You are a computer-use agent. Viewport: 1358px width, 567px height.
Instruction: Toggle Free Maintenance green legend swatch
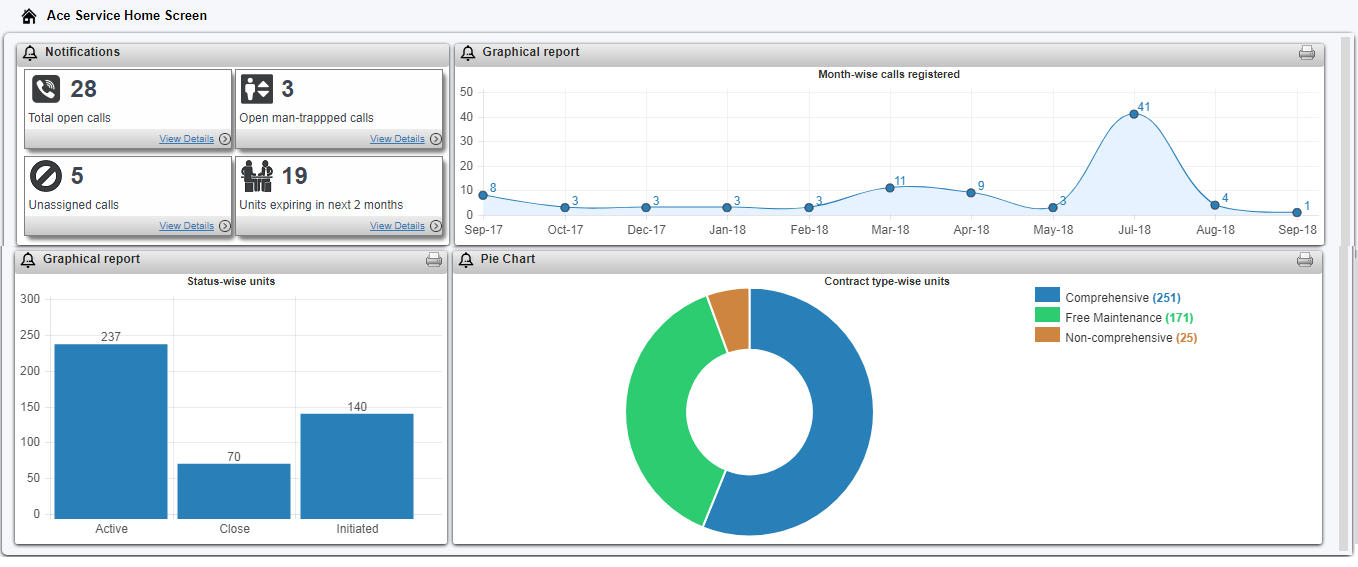click(1047, 316)
